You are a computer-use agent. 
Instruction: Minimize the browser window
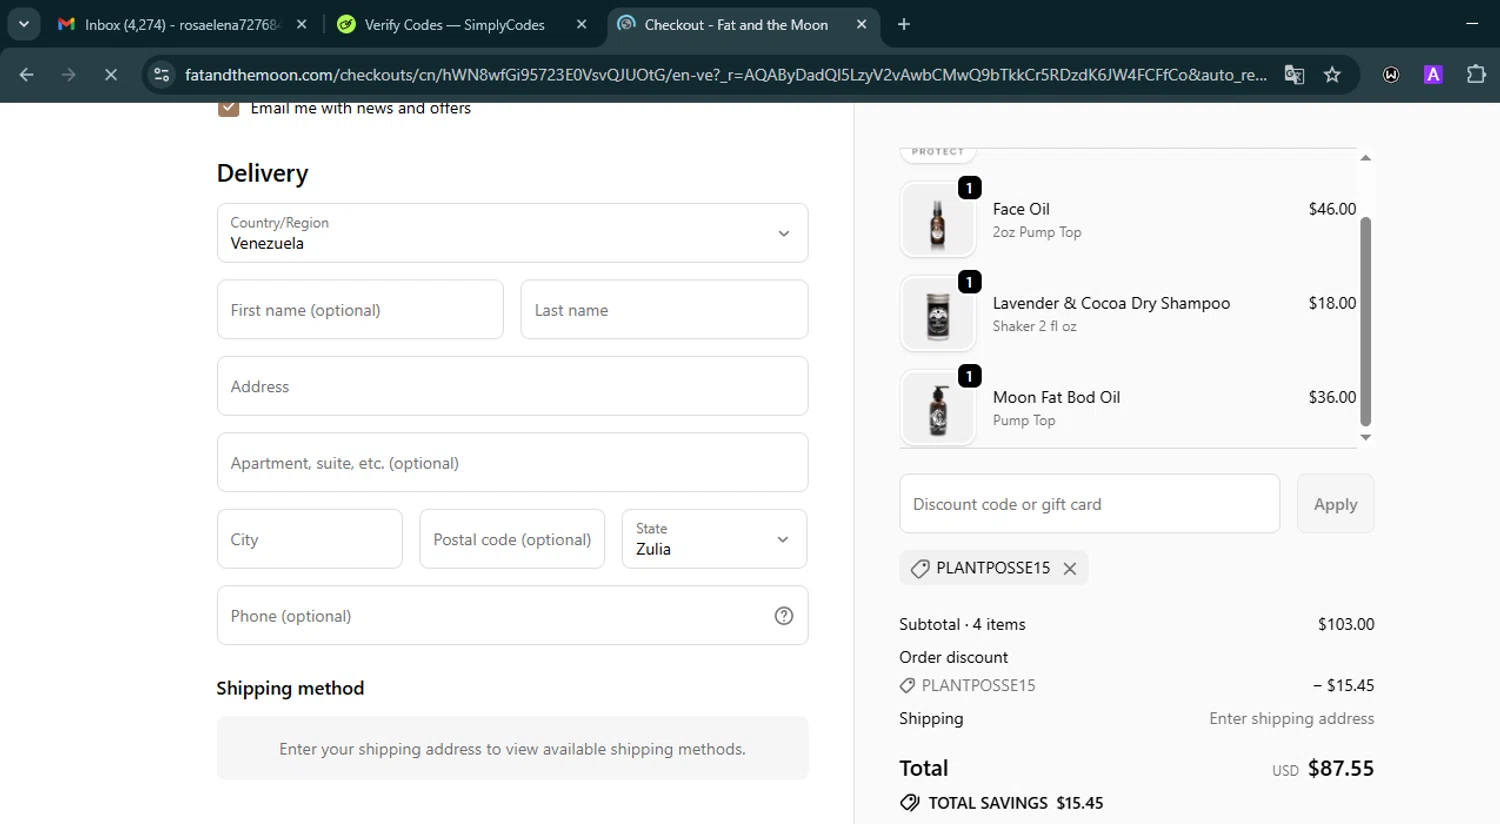coord(1472,24)
